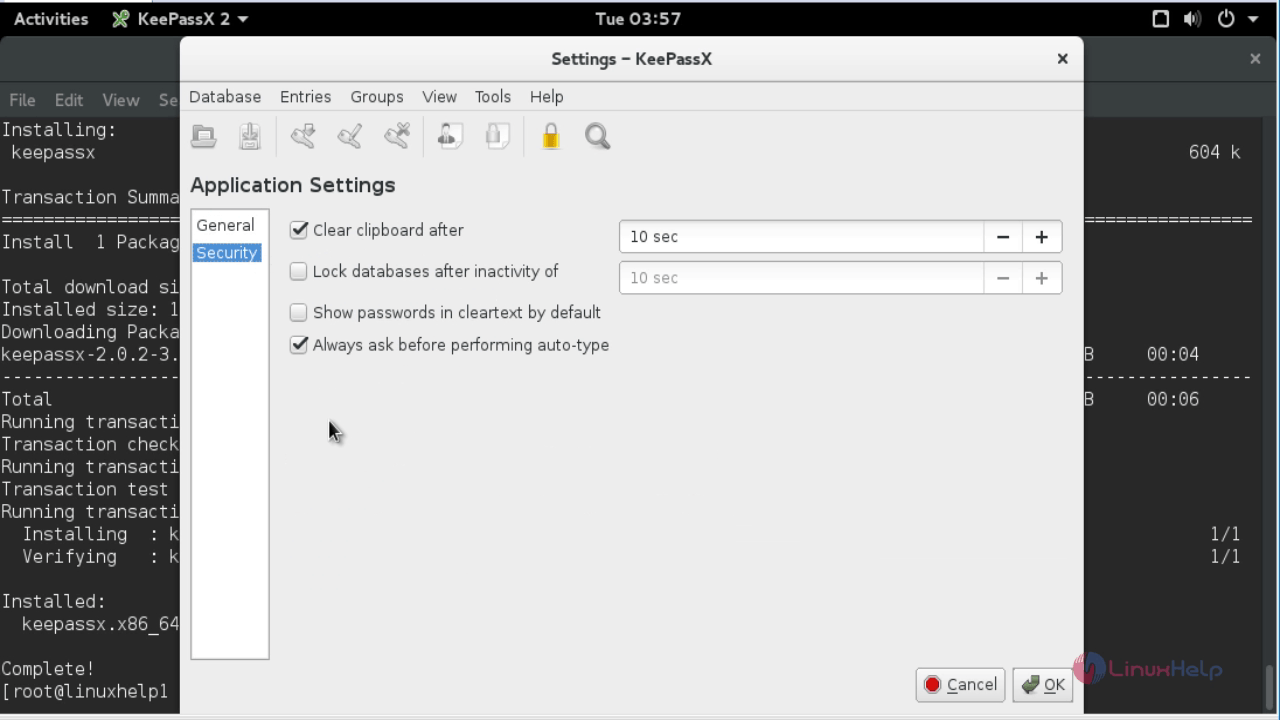1280x720 pixels.
Task: Open the terminal window's Edit menu
Action: click(x=69, y=100)
